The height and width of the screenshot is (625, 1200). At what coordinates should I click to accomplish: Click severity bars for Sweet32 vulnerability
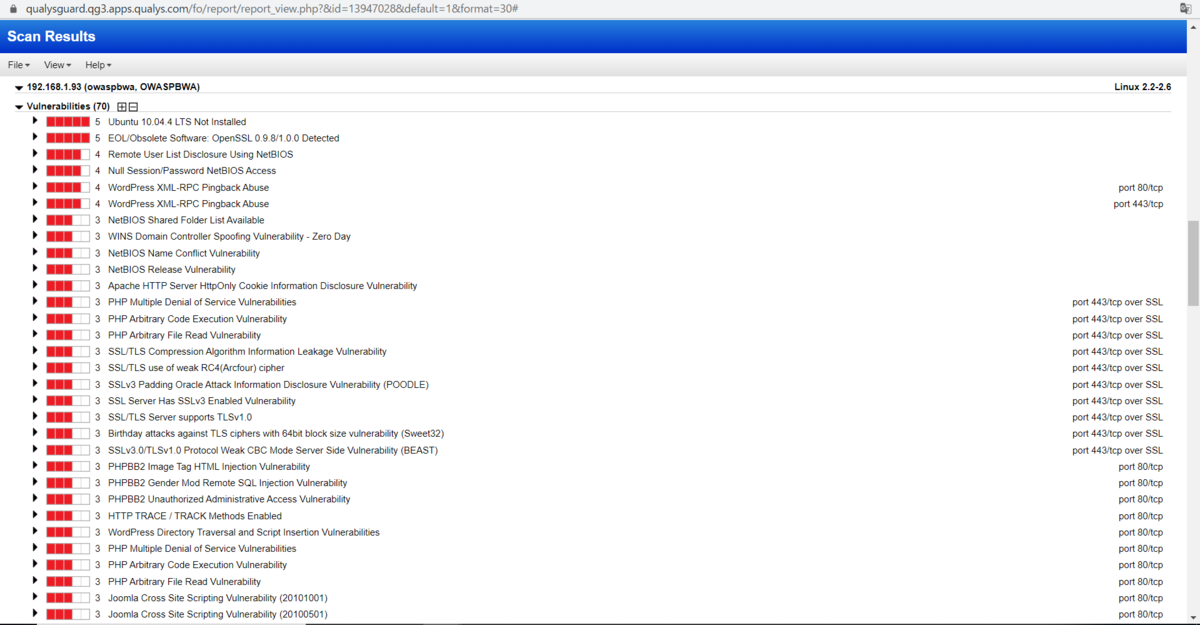point(66,433)
